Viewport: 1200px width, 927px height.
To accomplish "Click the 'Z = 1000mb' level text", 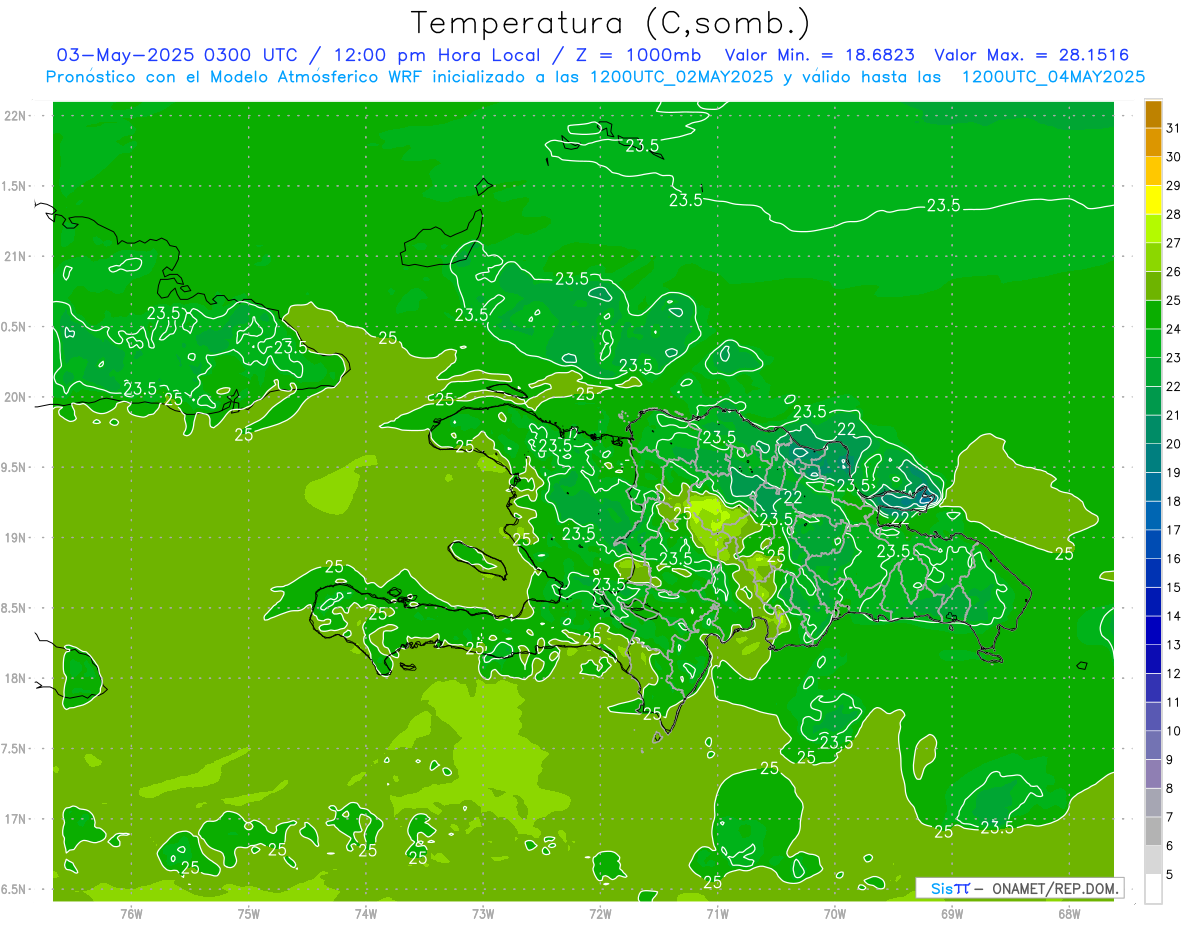I will pyautogui.click(x=636, y=54).
